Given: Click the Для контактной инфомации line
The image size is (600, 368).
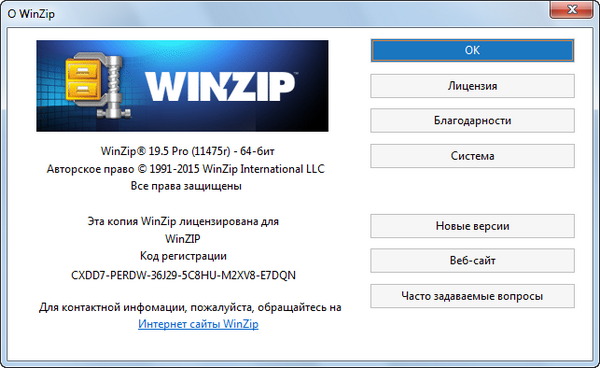Looking at the screenshot, I should pos(190,307).
